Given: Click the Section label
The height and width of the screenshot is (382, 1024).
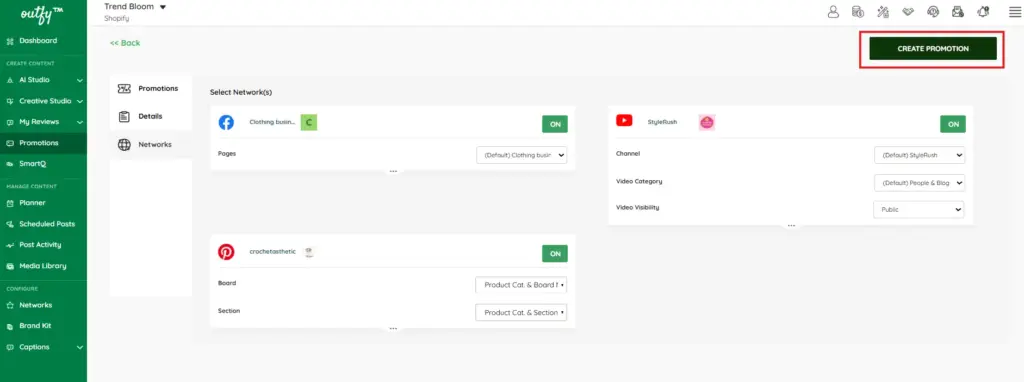Looking at the screenshot, I should [x=229, y=311].
